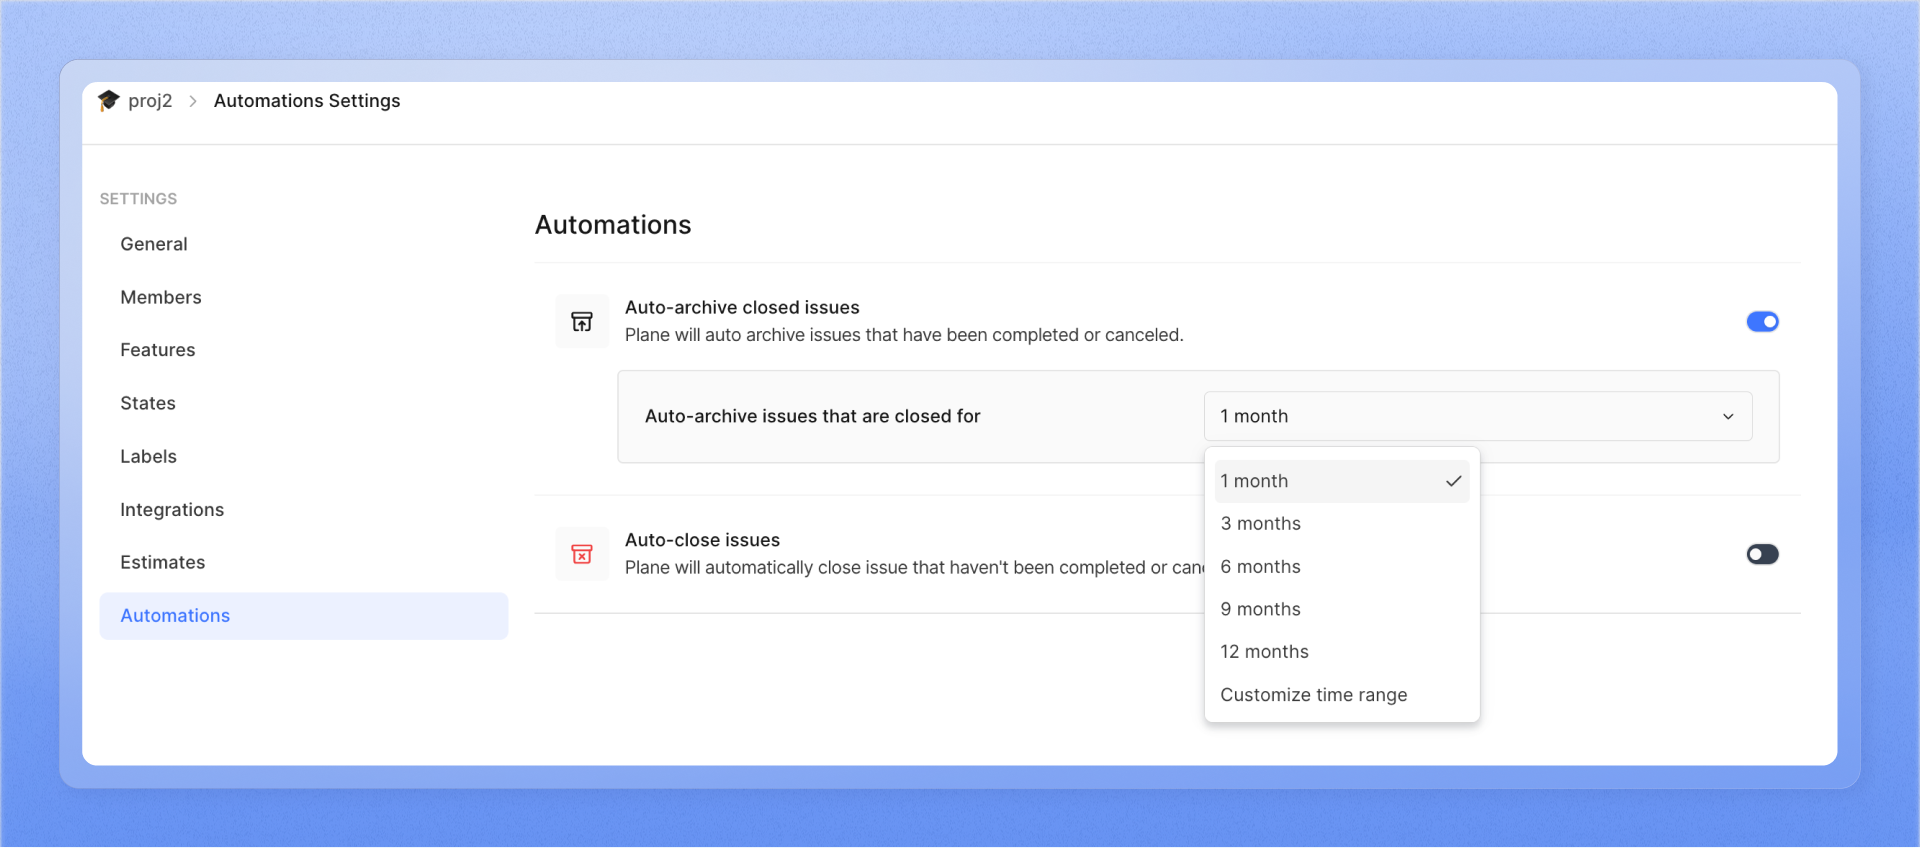Choose 3 months from the list

click(x=1342, y=524)
